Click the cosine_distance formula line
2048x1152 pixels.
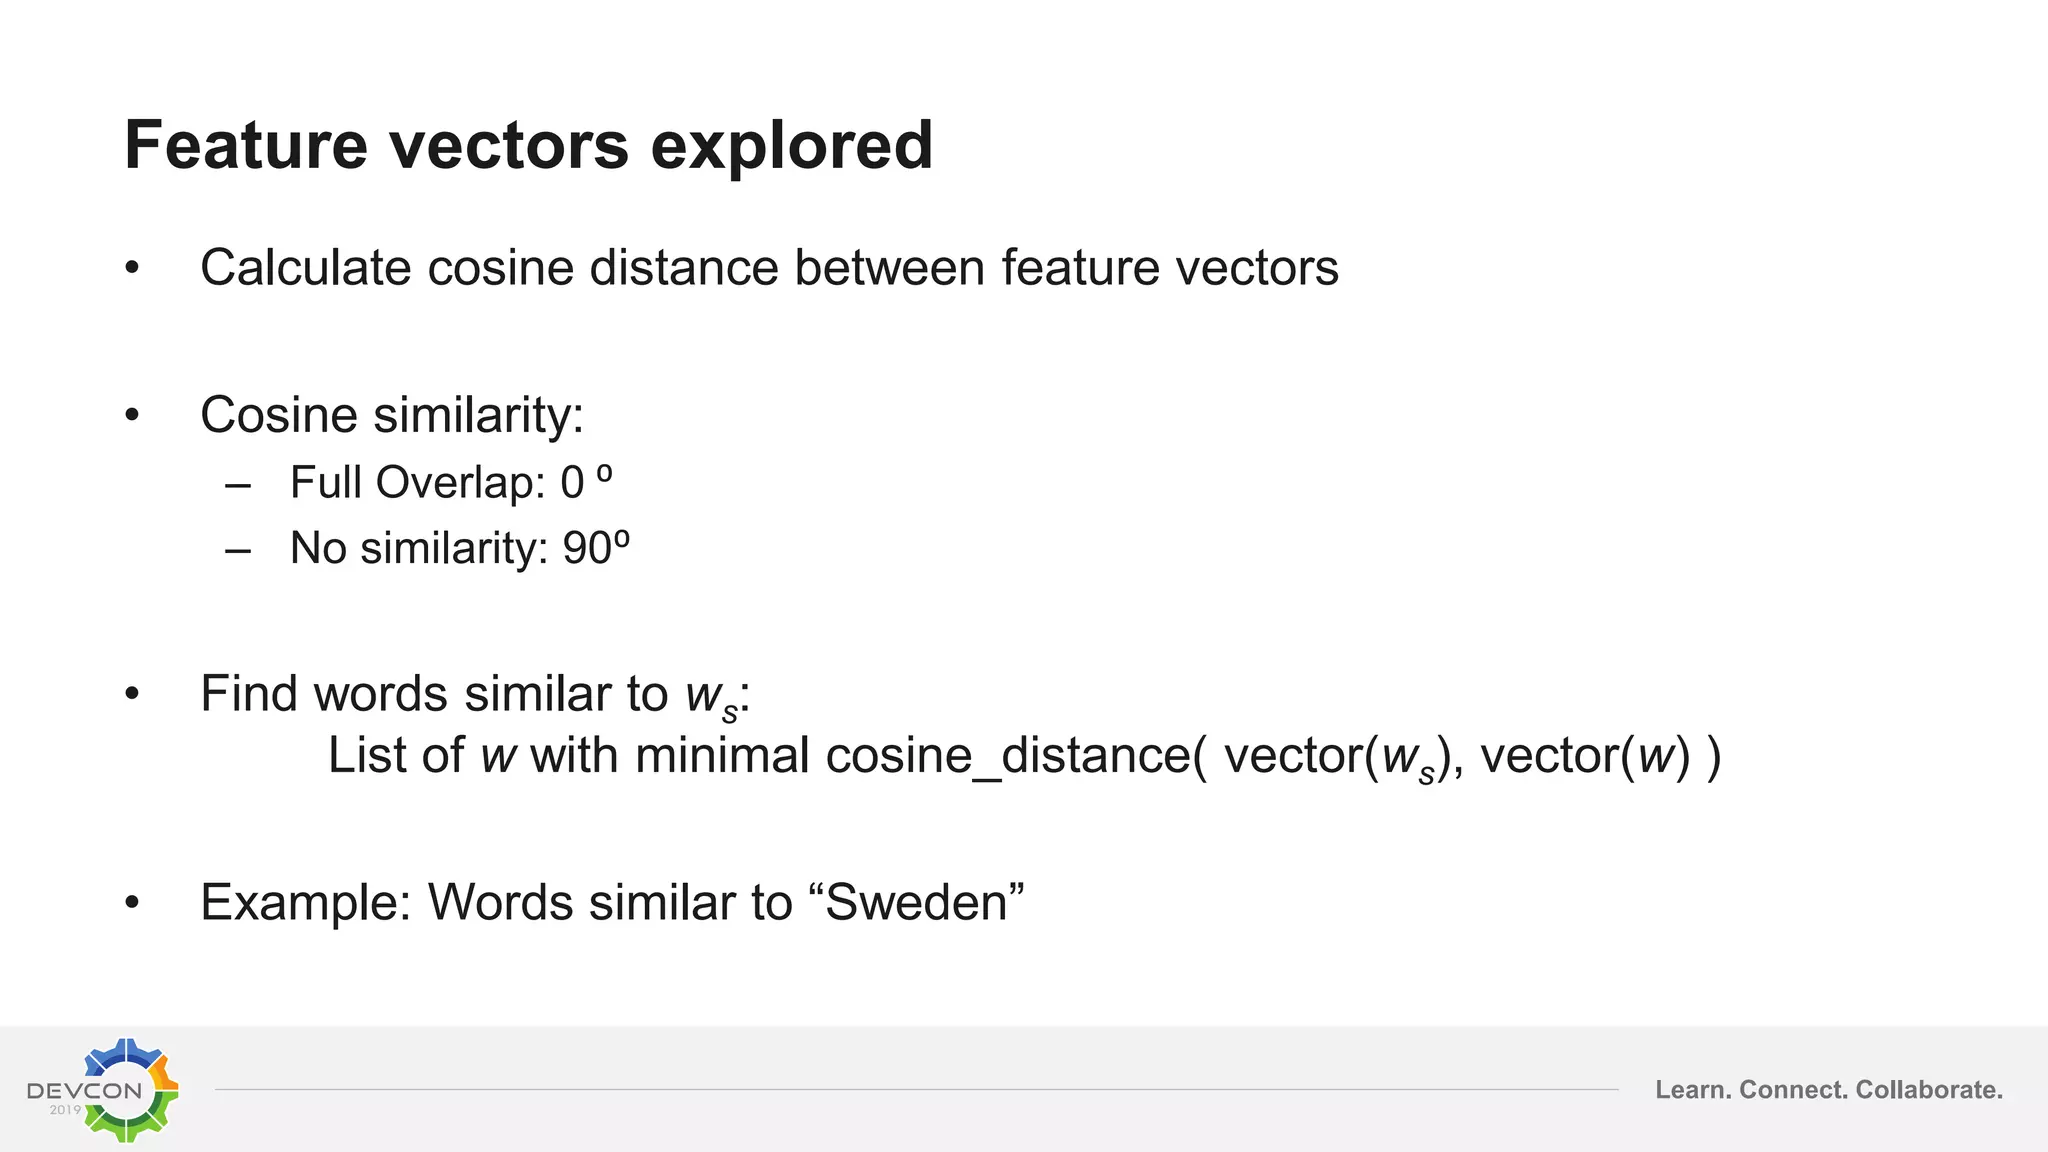point(1025,757)
